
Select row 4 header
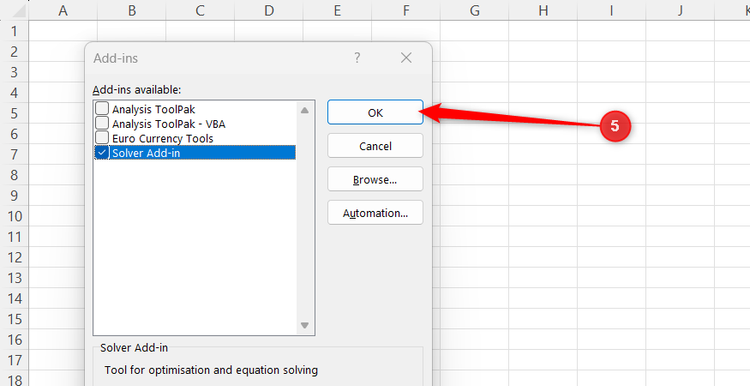click(x=14, y=93)
